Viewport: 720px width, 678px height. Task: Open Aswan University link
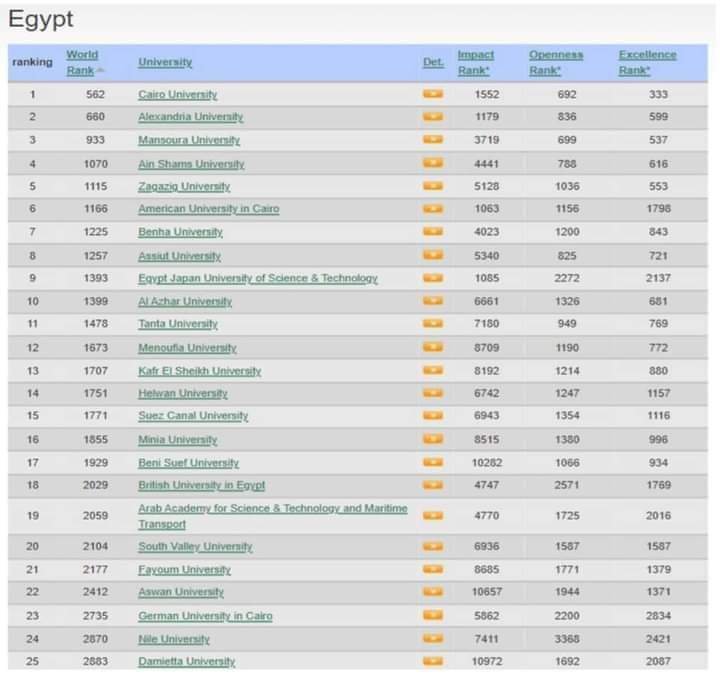[181, 592]
